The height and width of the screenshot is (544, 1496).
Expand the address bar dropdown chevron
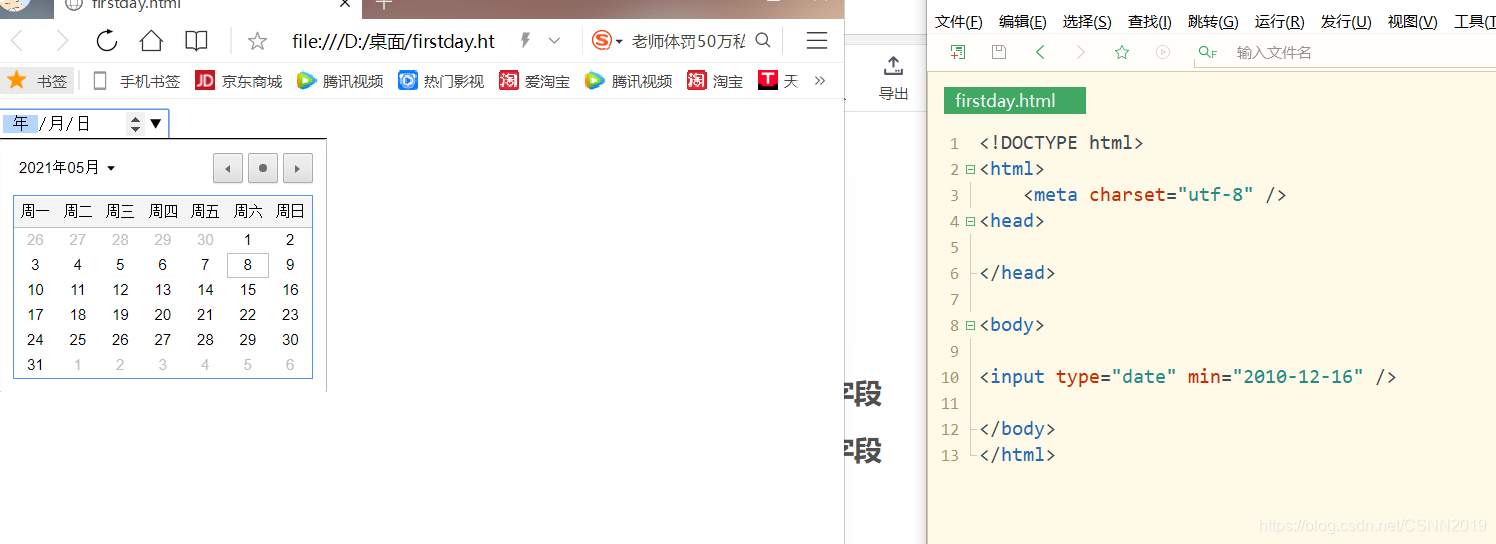554,41
